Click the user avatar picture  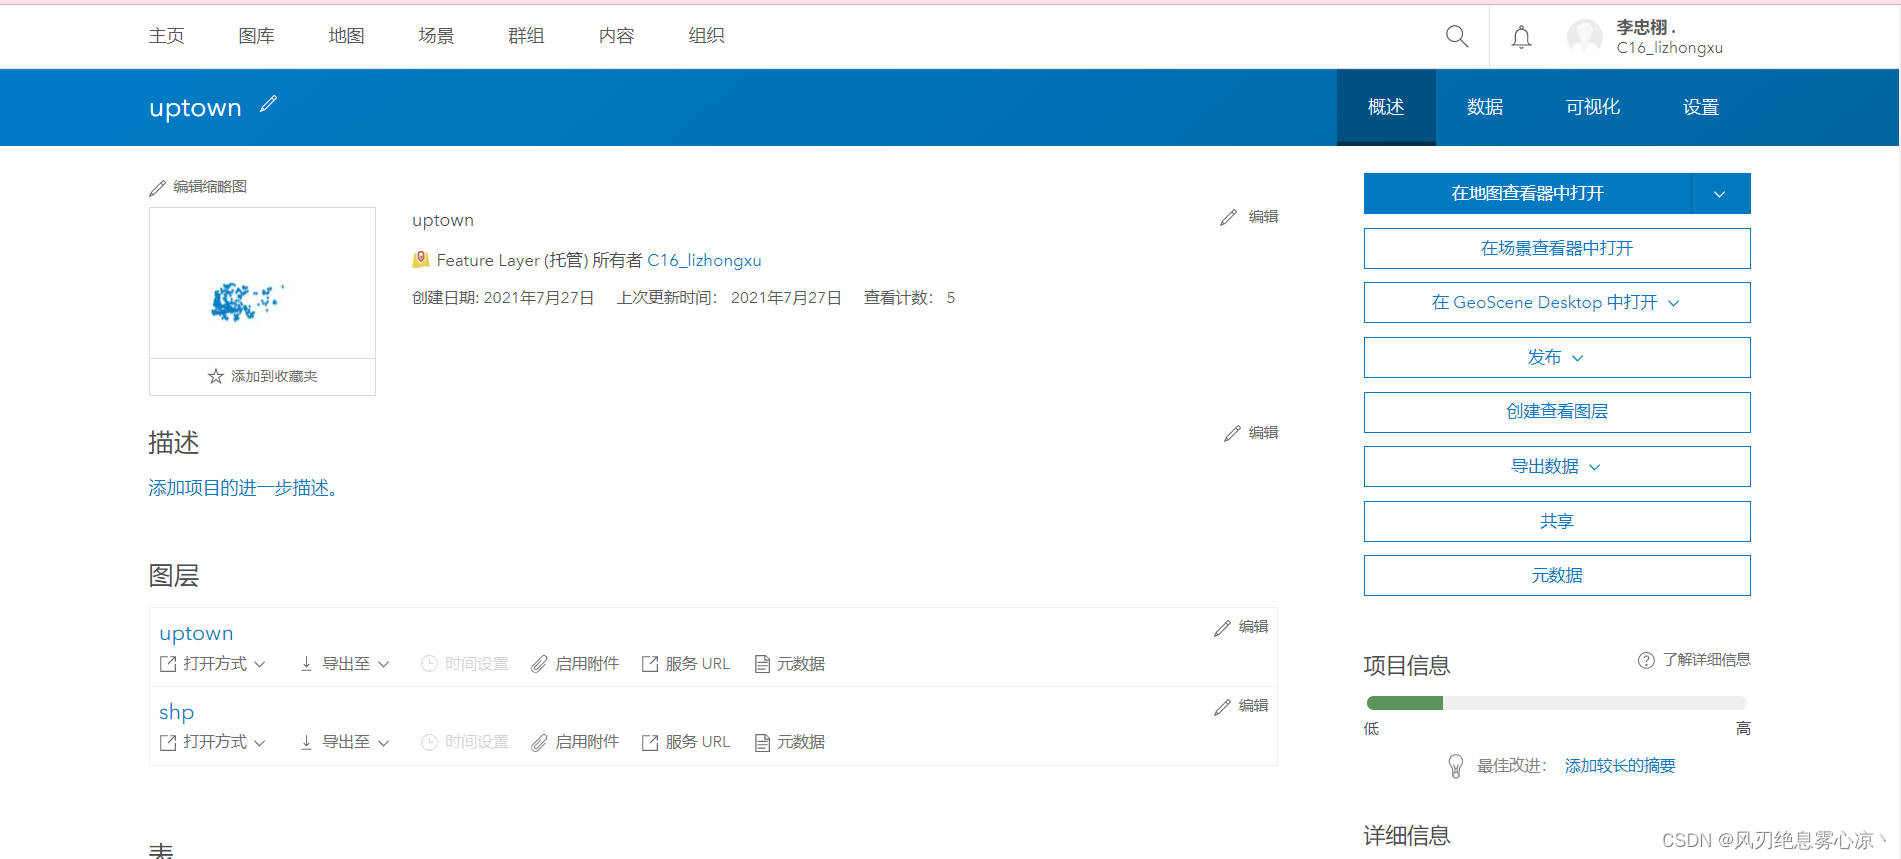click(x=1585, y=37)
